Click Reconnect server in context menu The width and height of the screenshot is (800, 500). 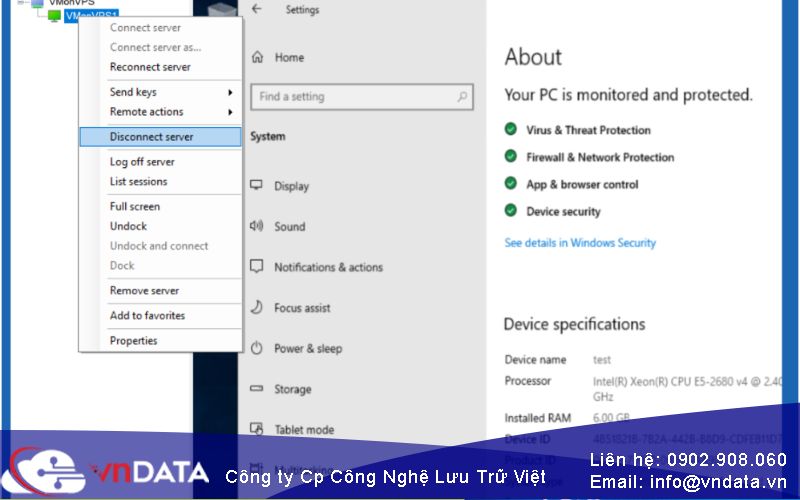[150, 67]
